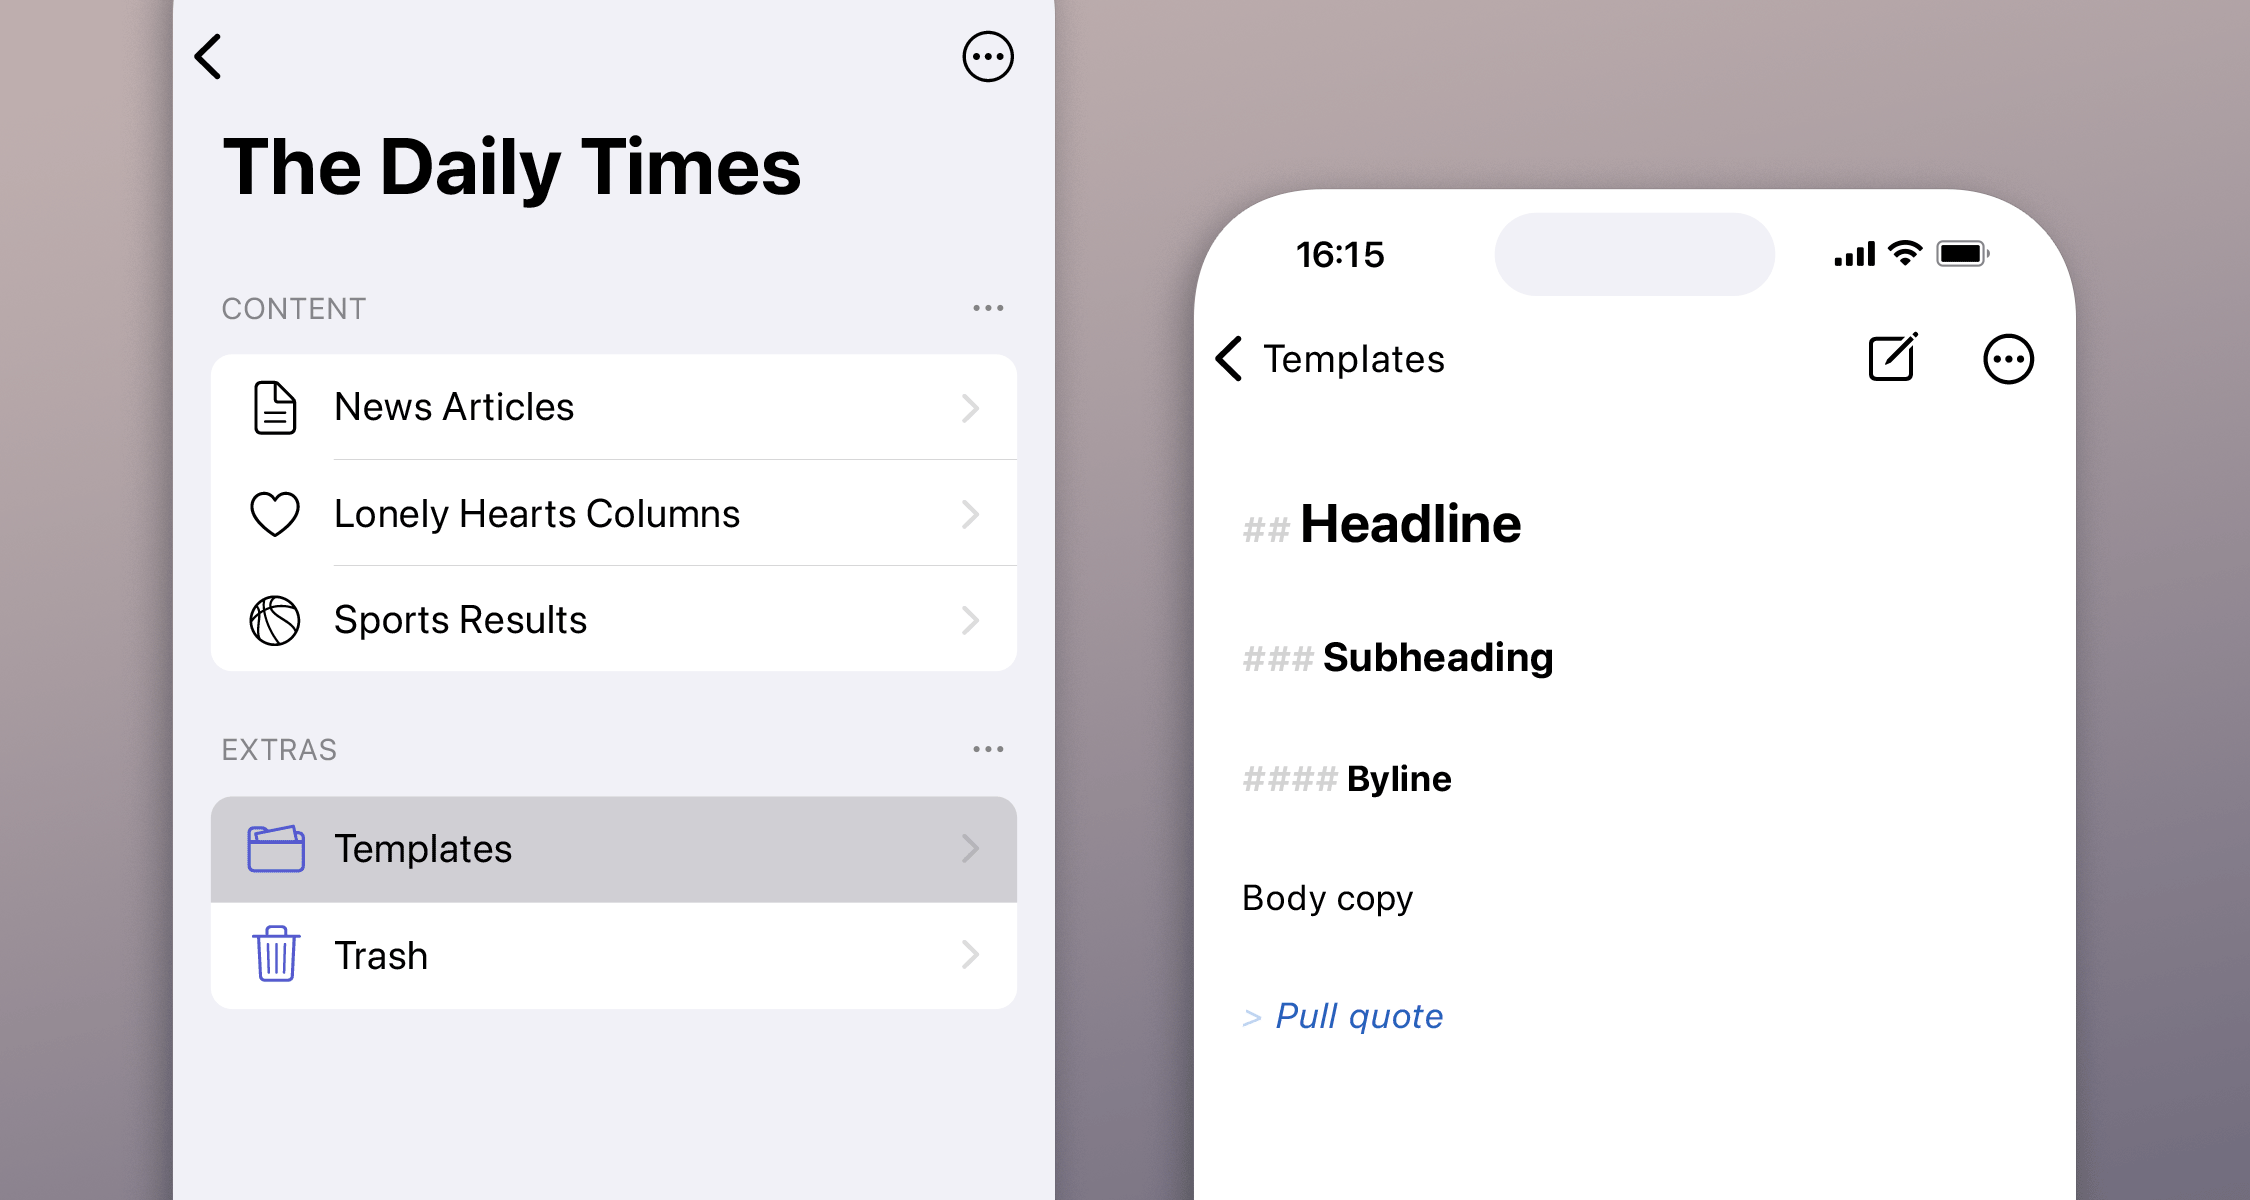The width and height of the screenshot is (2250, 1200).
Task: Open the EXTRAS section overflow menu
Action: tap(987, 747)
